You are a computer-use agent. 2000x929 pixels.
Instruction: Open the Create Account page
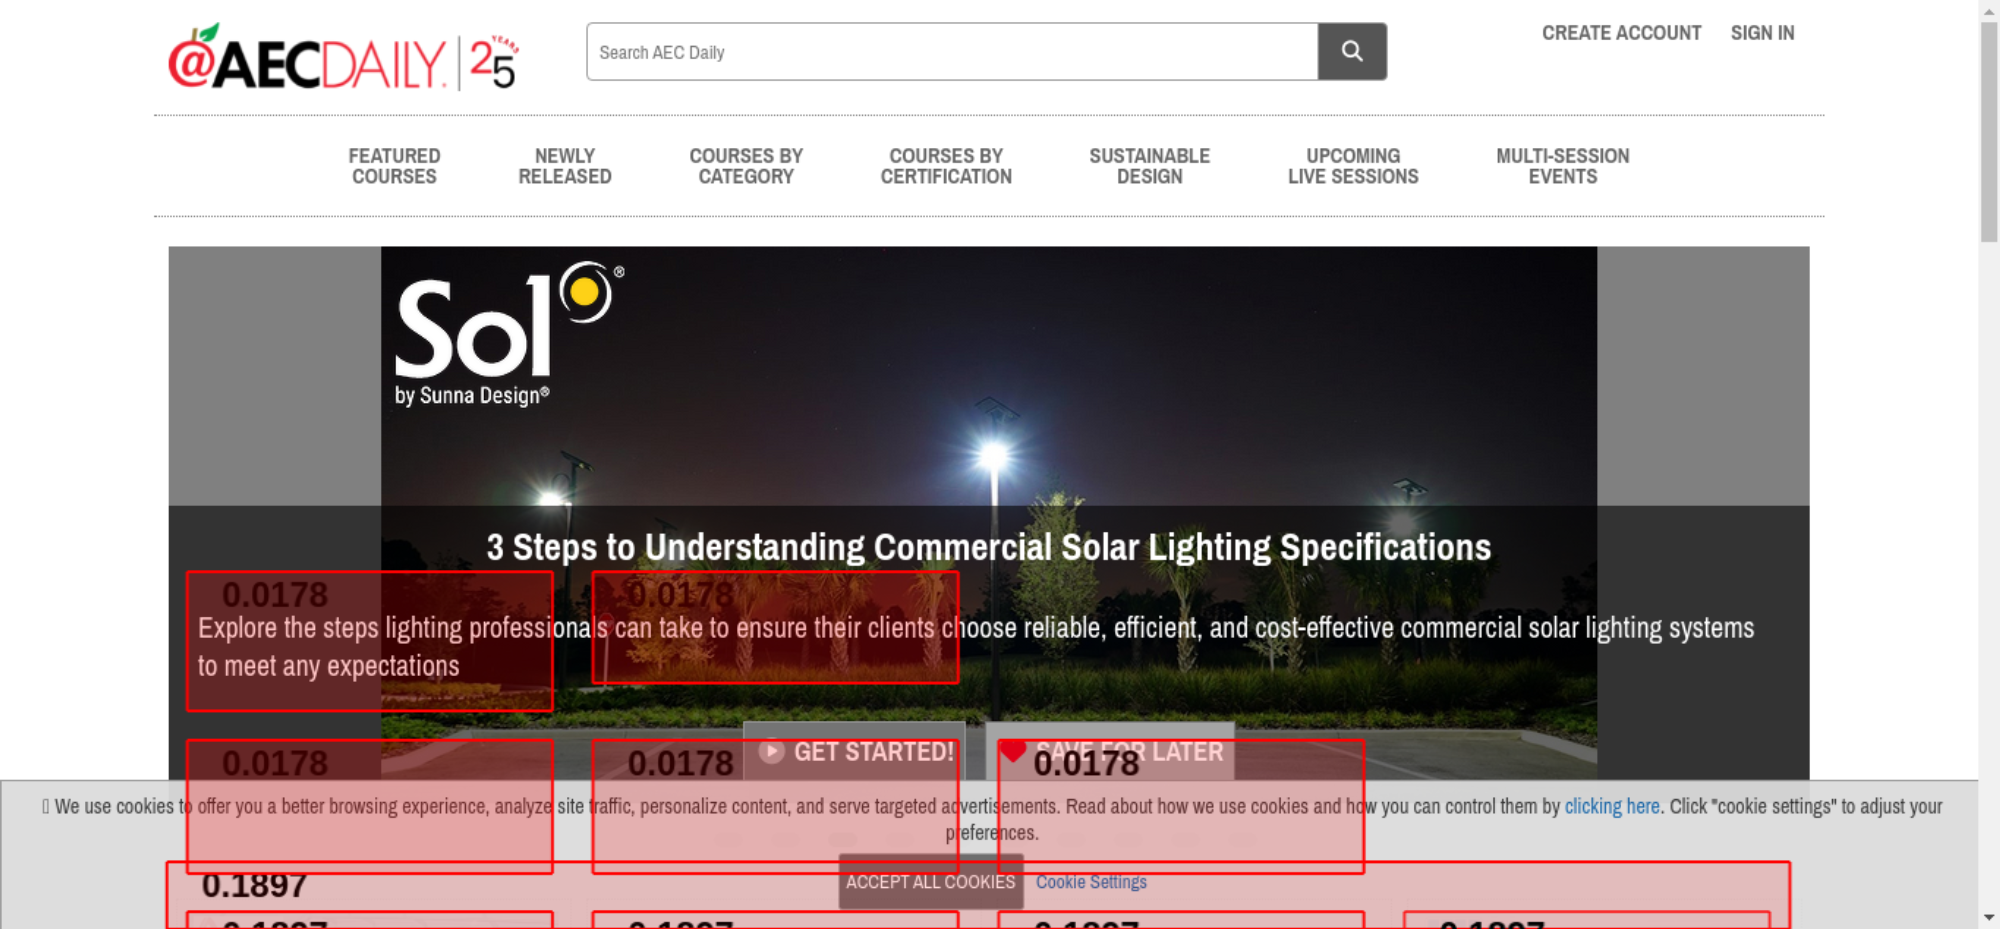click(1620, 33)
